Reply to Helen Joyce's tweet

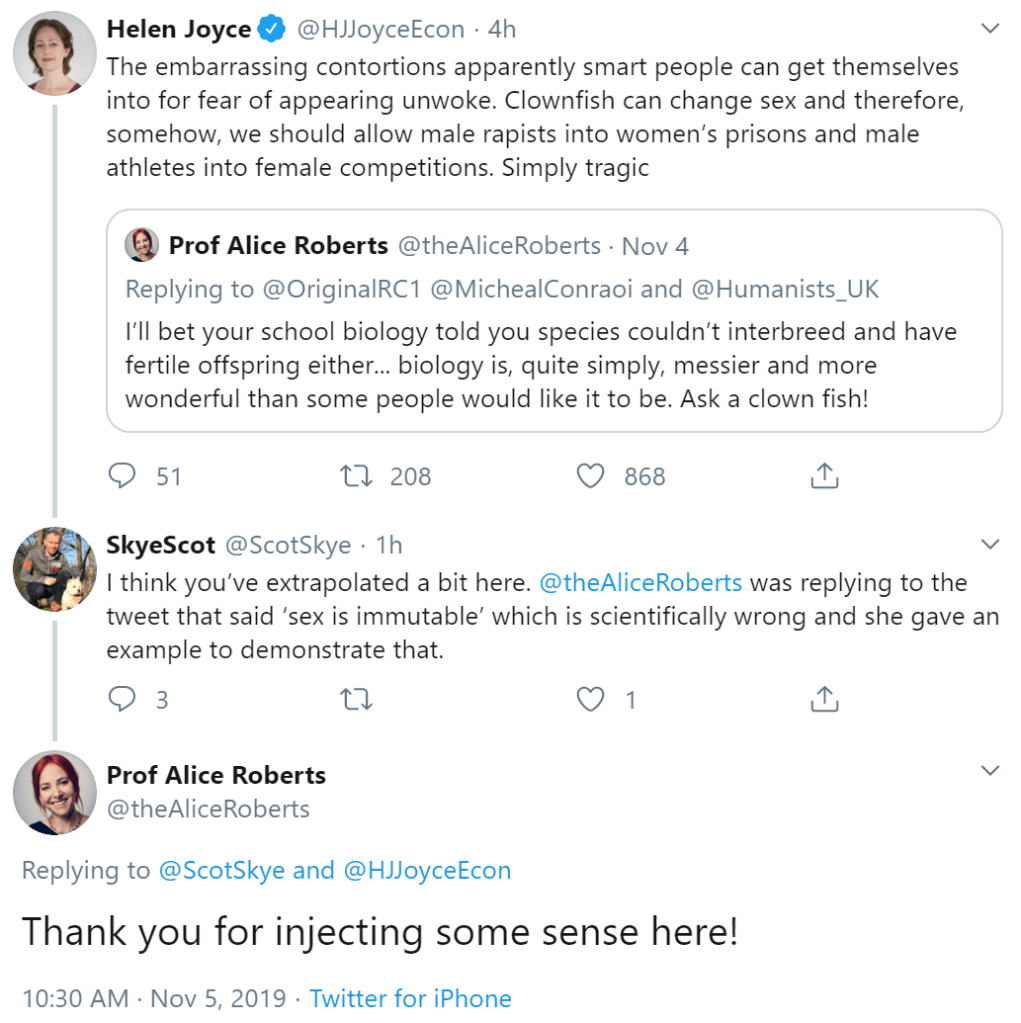tap(122, 476)
